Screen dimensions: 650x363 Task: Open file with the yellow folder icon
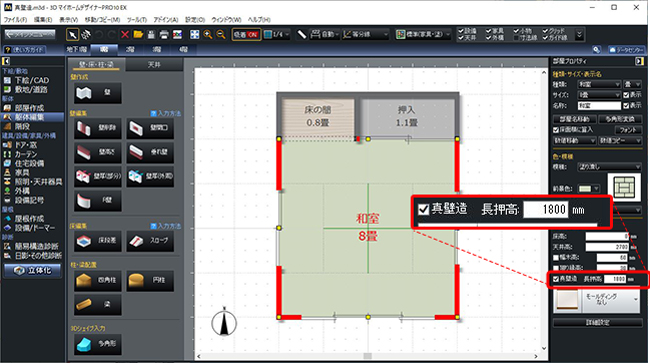[x=138, y=34]
